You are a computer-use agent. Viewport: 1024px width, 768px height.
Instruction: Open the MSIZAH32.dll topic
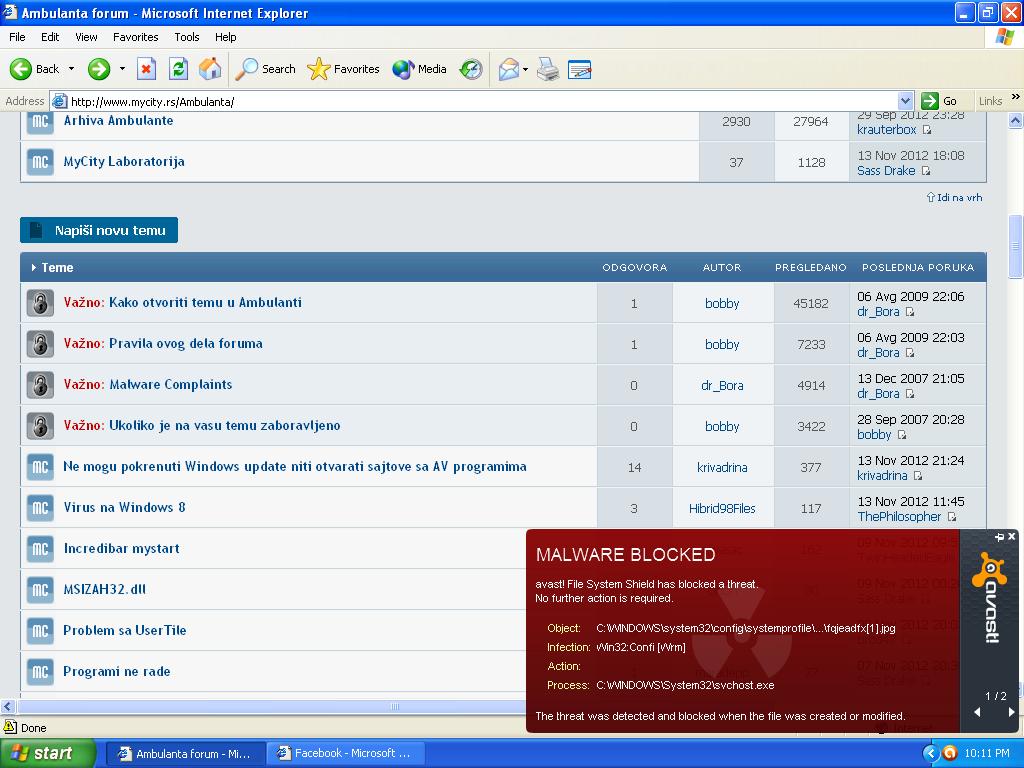(x=104, y=589)
